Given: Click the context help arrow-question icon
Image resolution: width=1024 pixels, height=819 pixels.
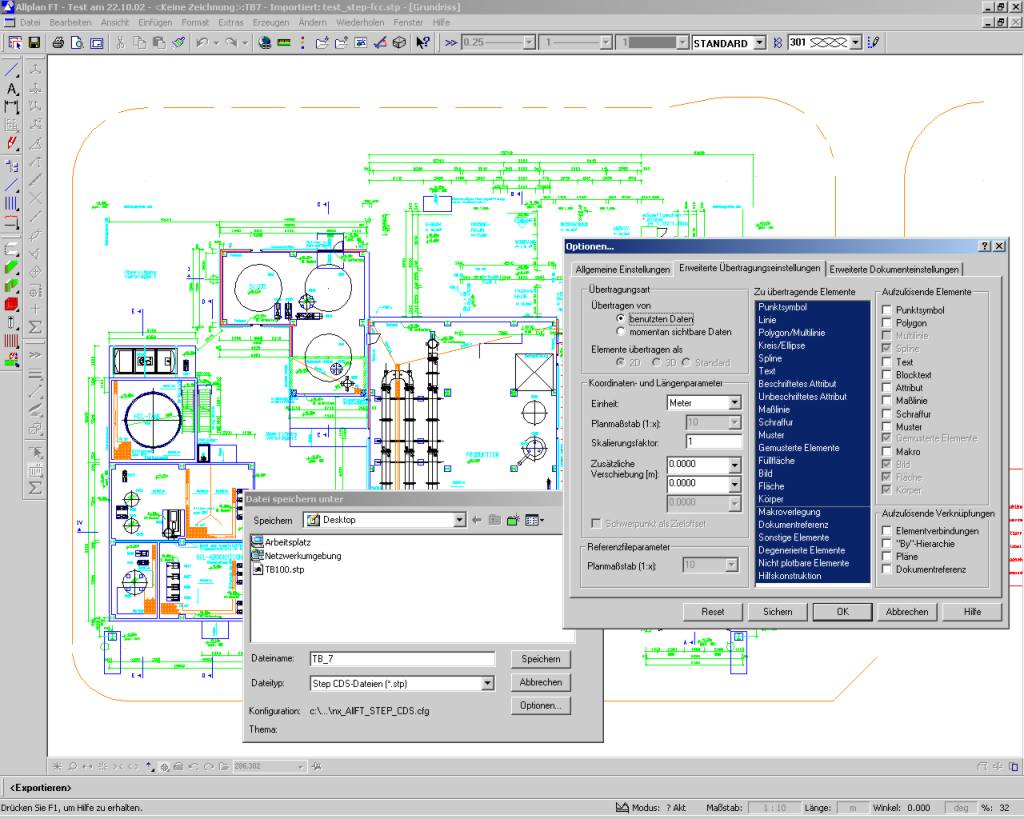Looking at the screenshot, I should [x=422, y=43].
